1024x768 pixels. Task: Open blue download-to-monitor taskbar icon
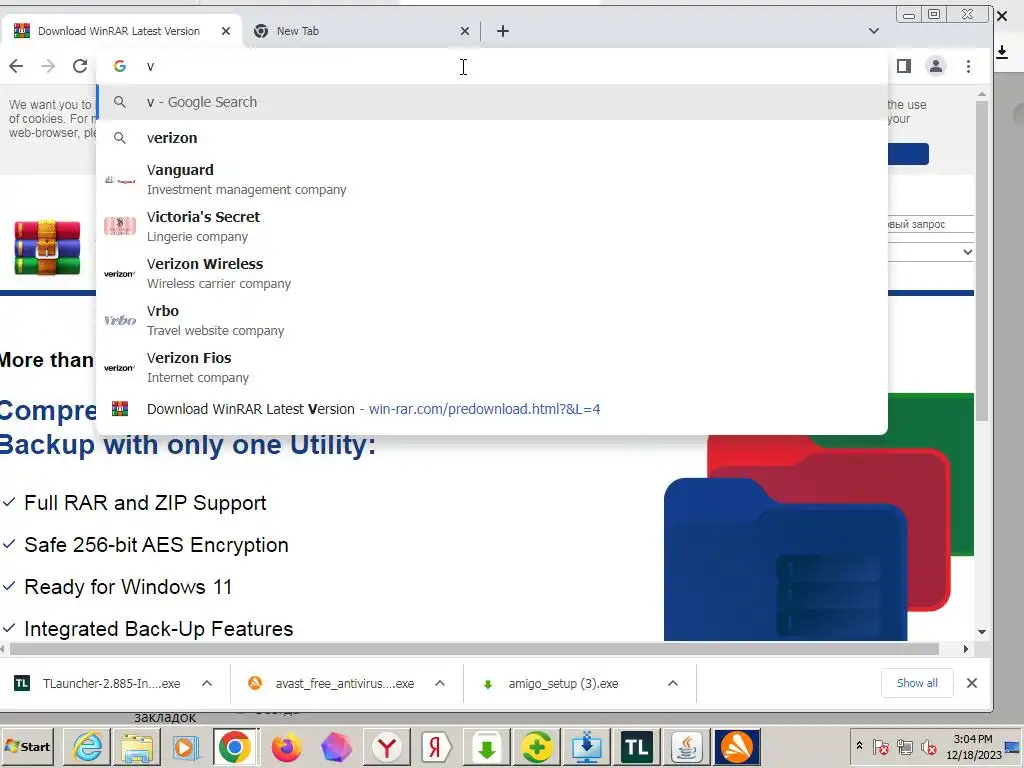[586, 747]
